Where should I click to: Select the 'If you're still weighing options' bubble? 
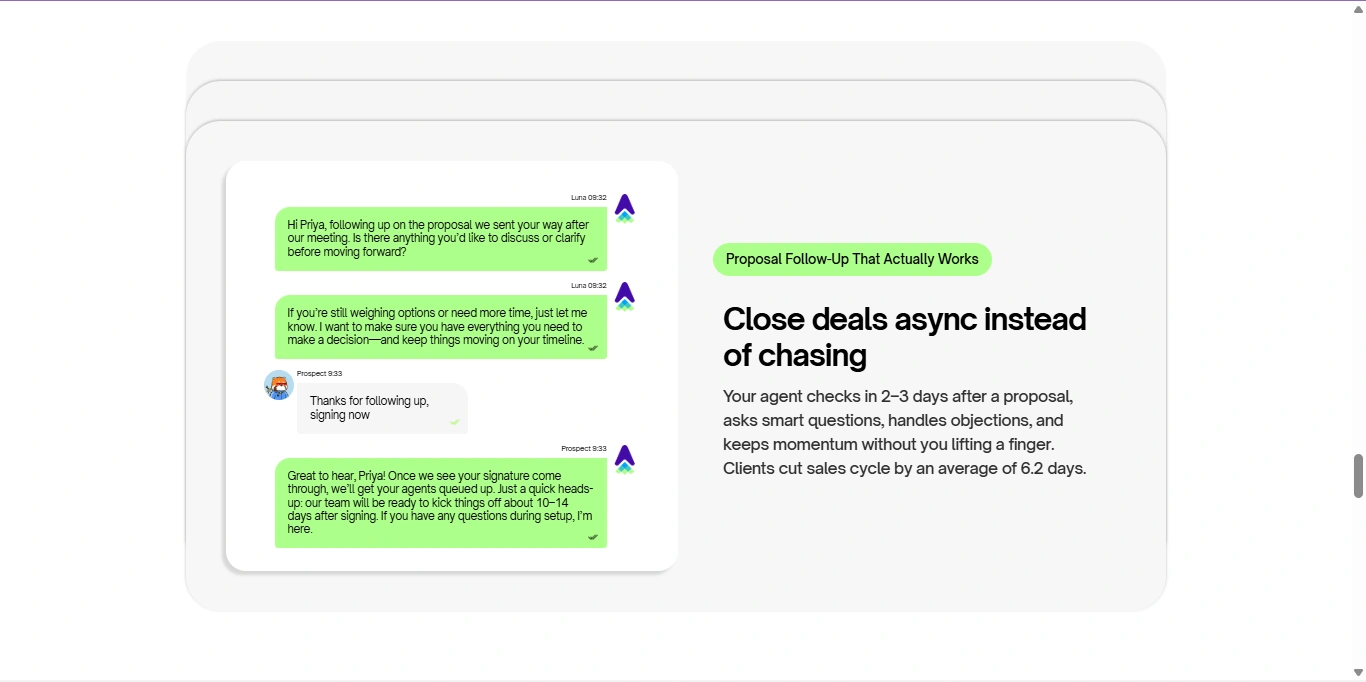440,326
